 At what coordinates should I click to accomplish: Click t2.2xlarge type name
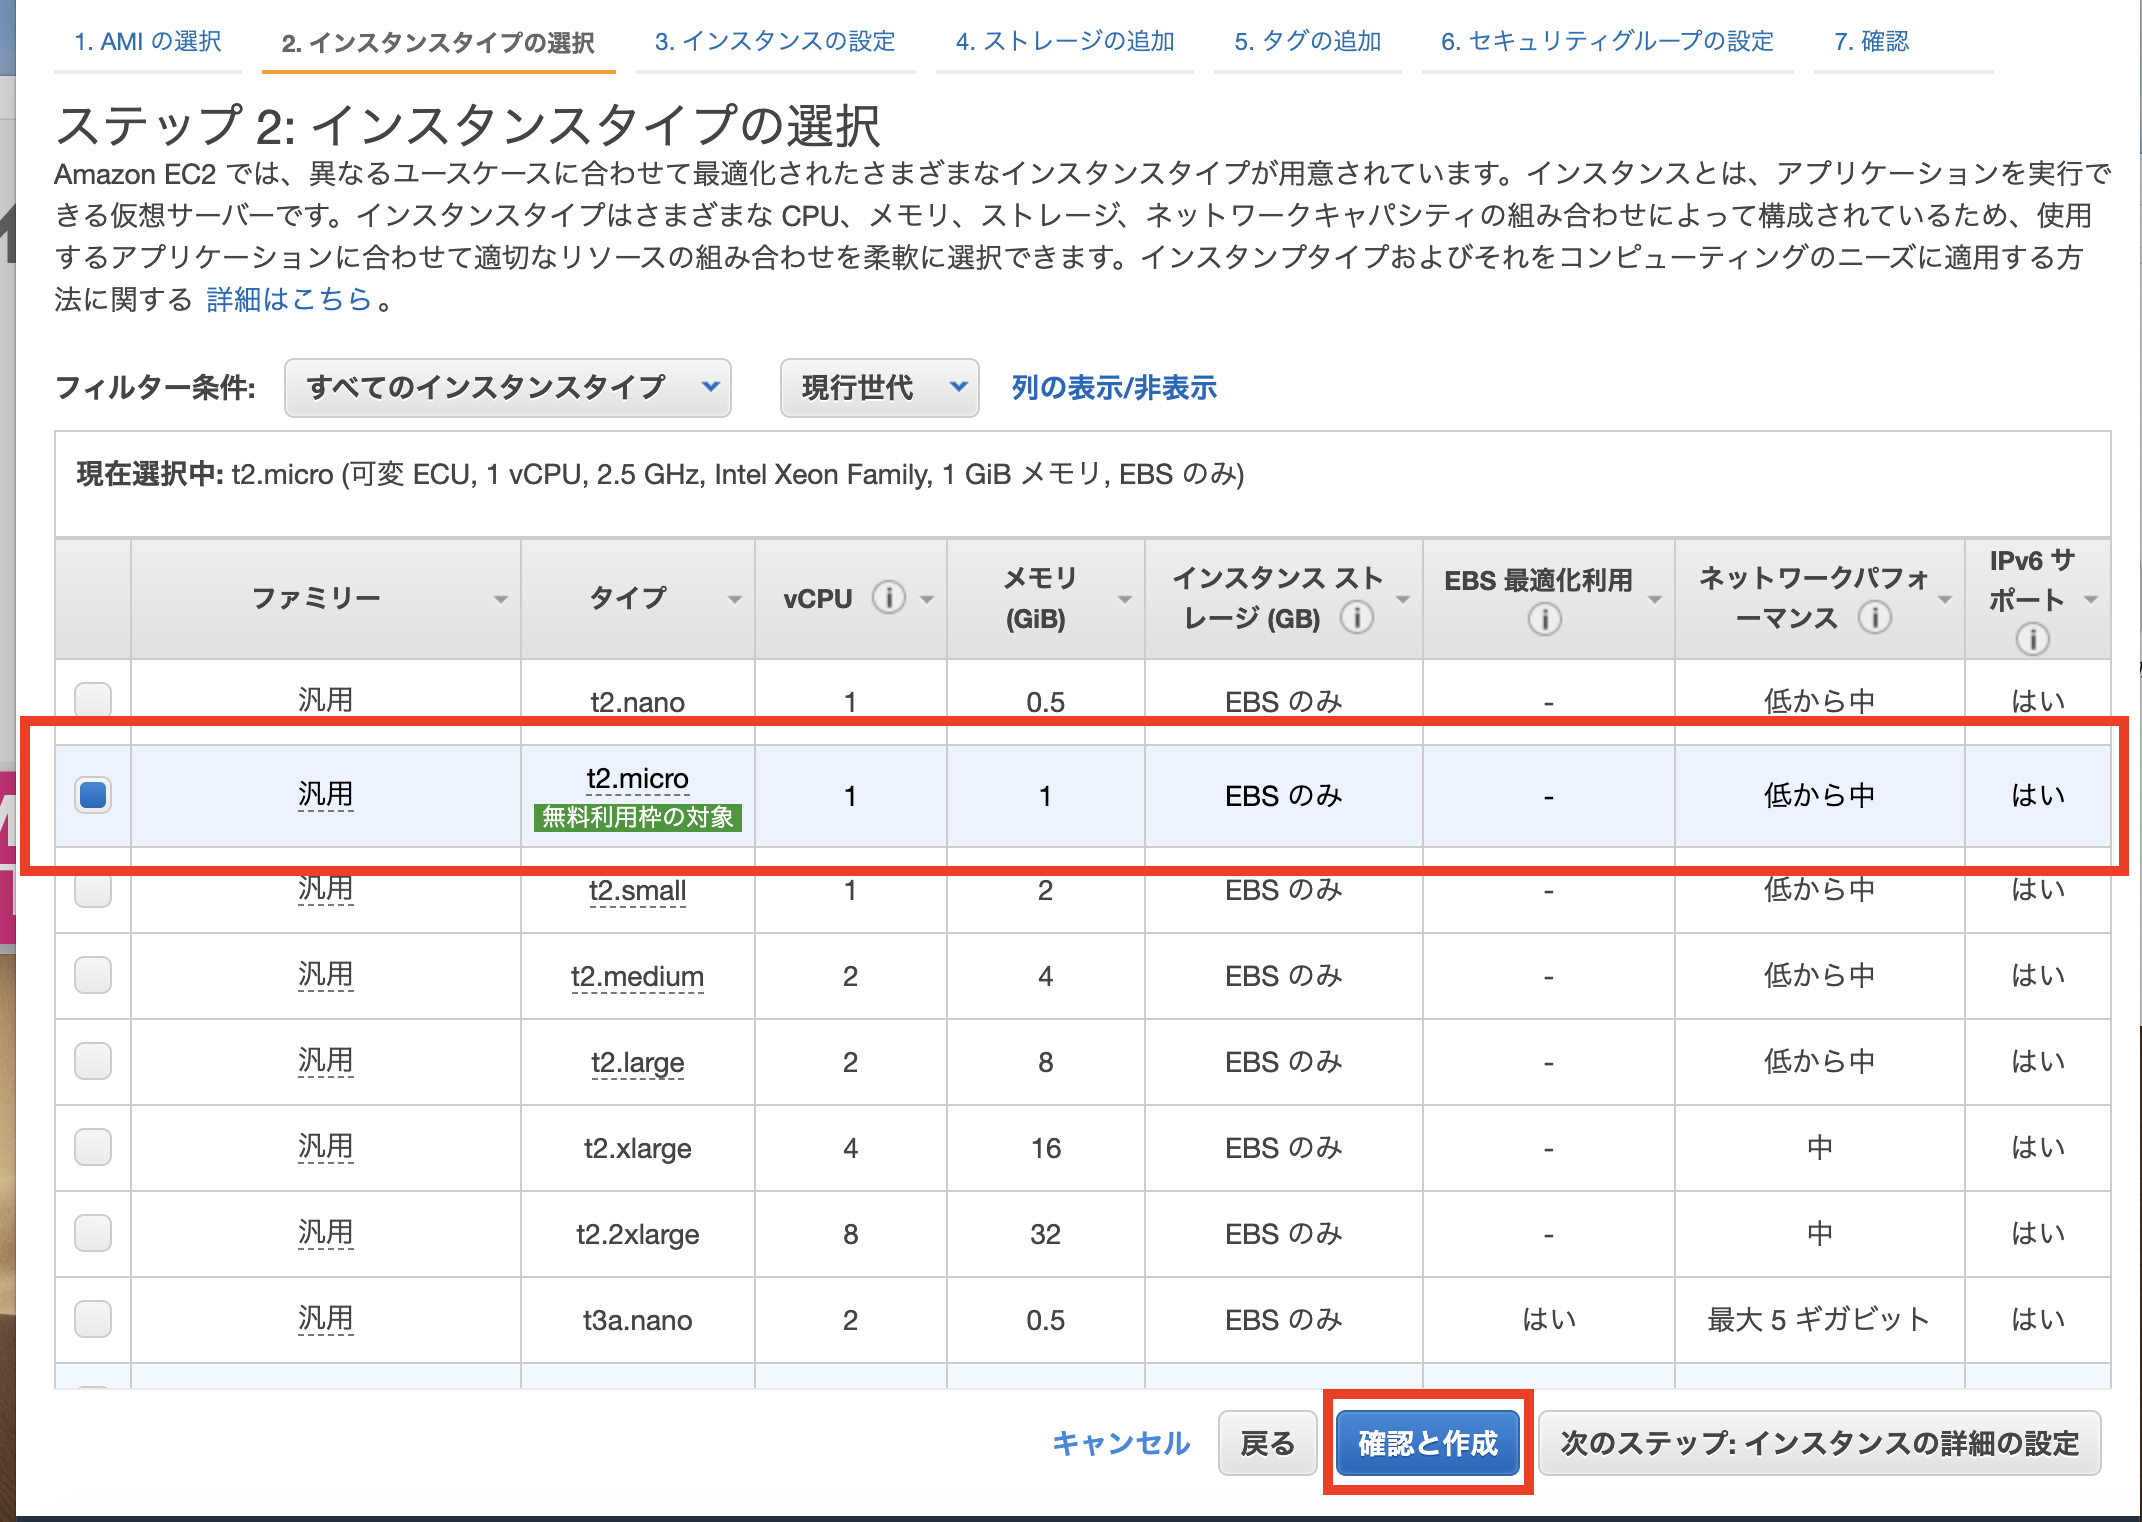coord(638,1234)
